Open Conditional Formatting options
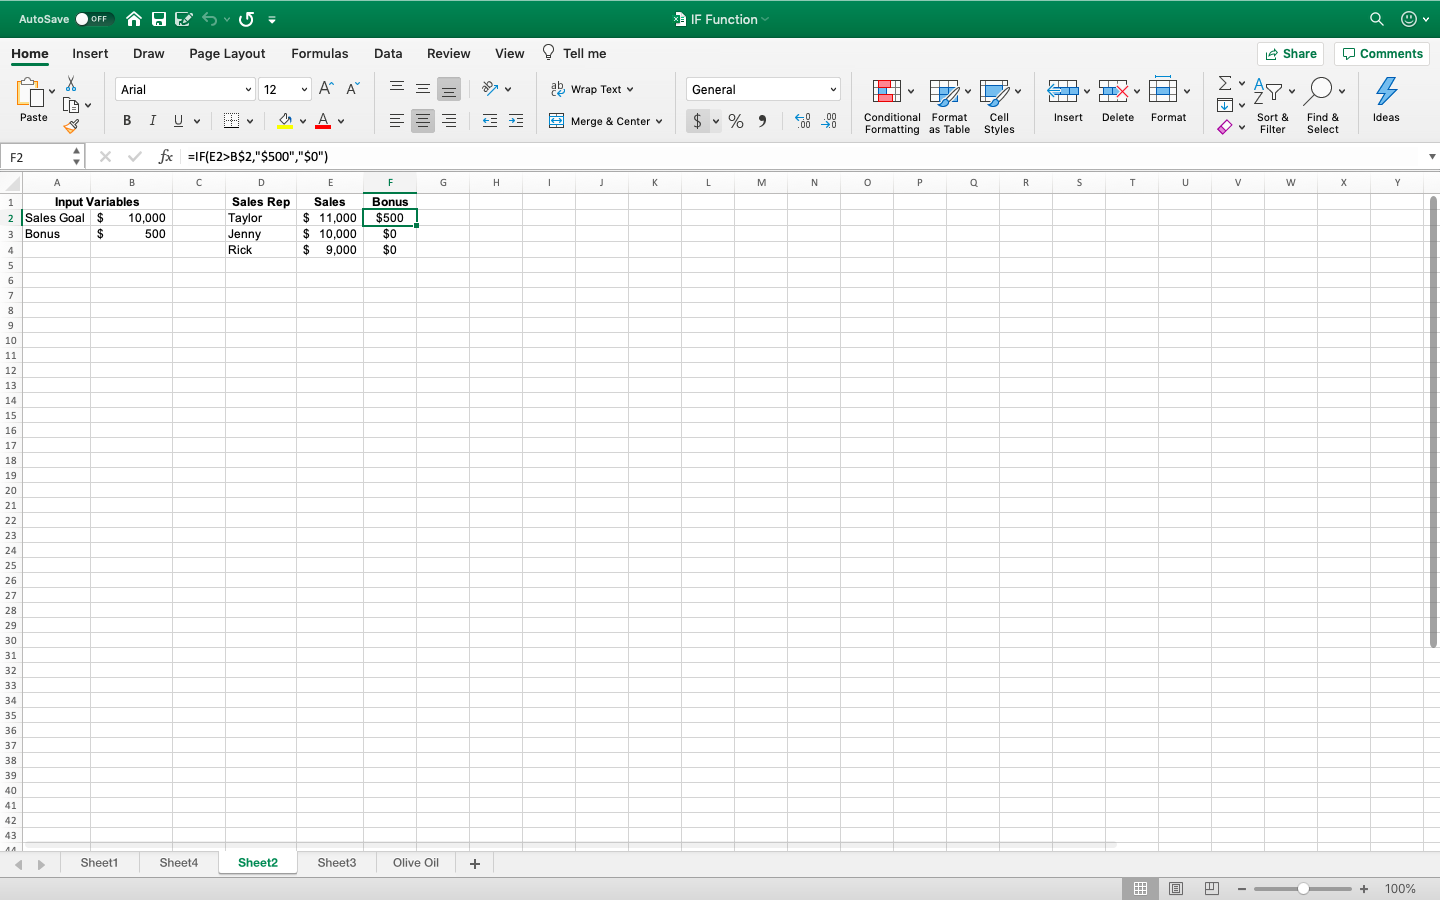This screenshot has height=900, width=1440. click(x=891, y=105)
